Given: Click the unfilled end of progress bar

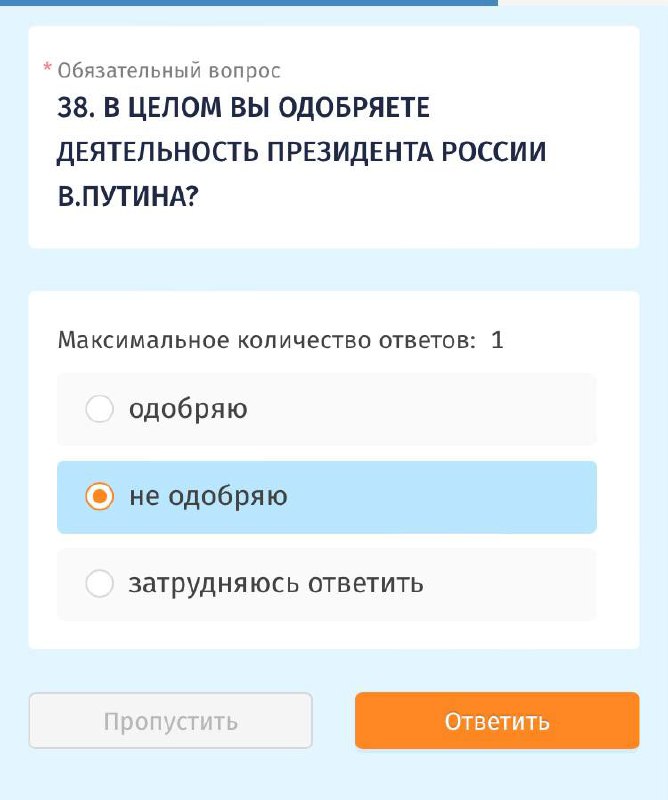Looking at the screenshot, I should [x=583, y=3].
